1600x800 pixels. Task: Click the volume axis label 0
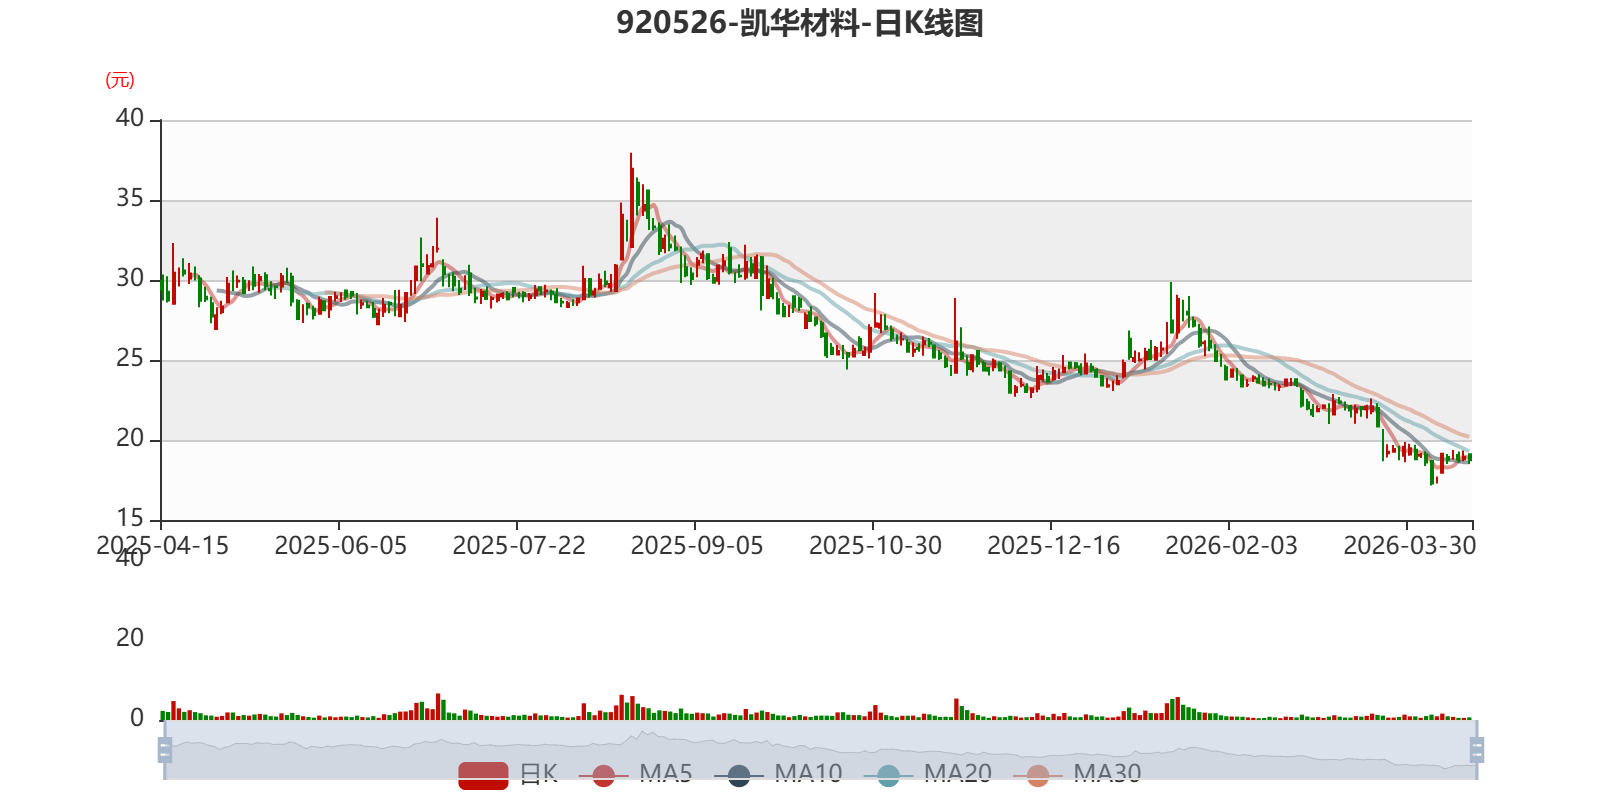point(137,718)
